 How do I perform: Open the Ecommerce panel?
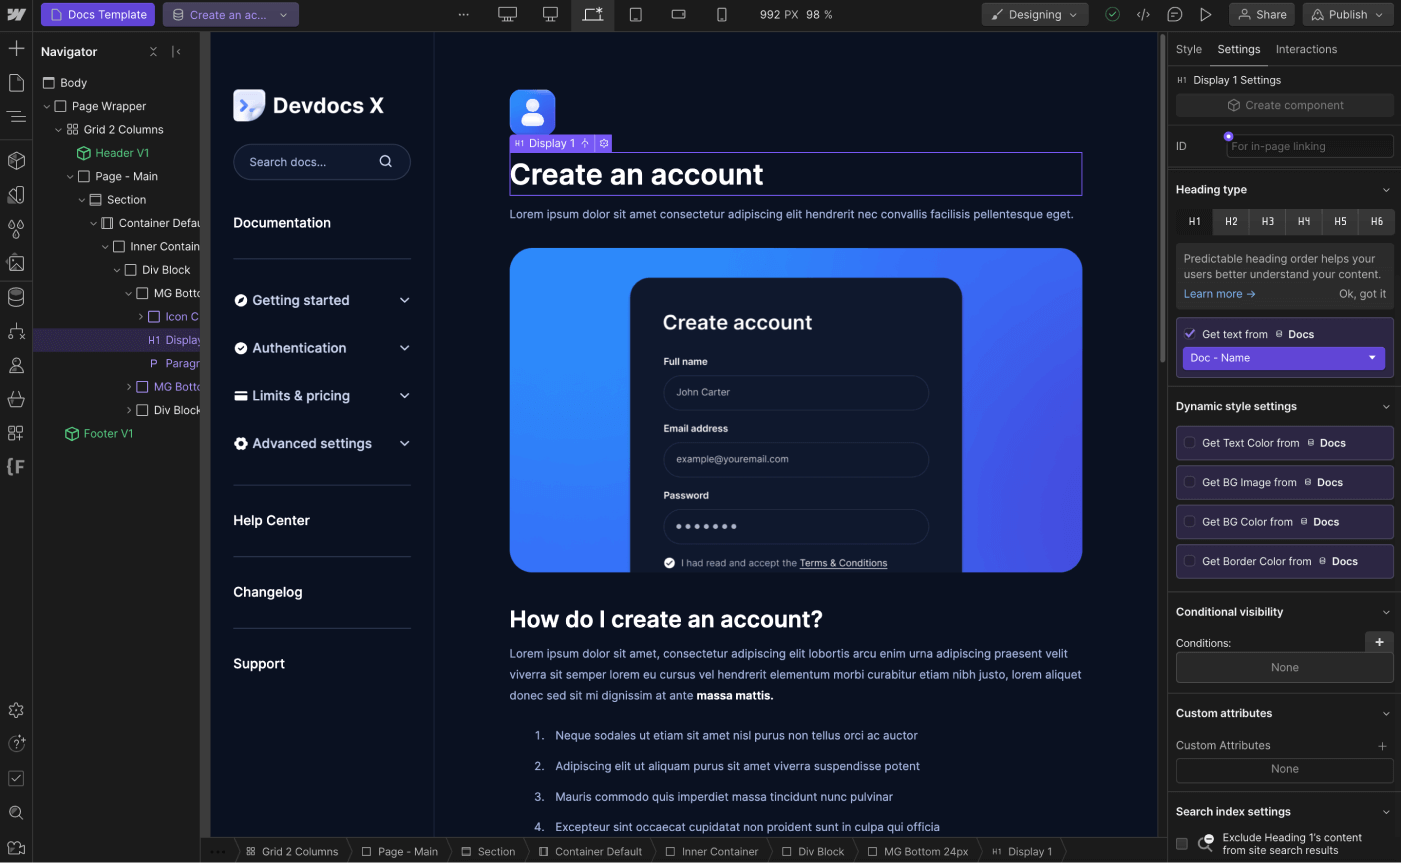15,399
